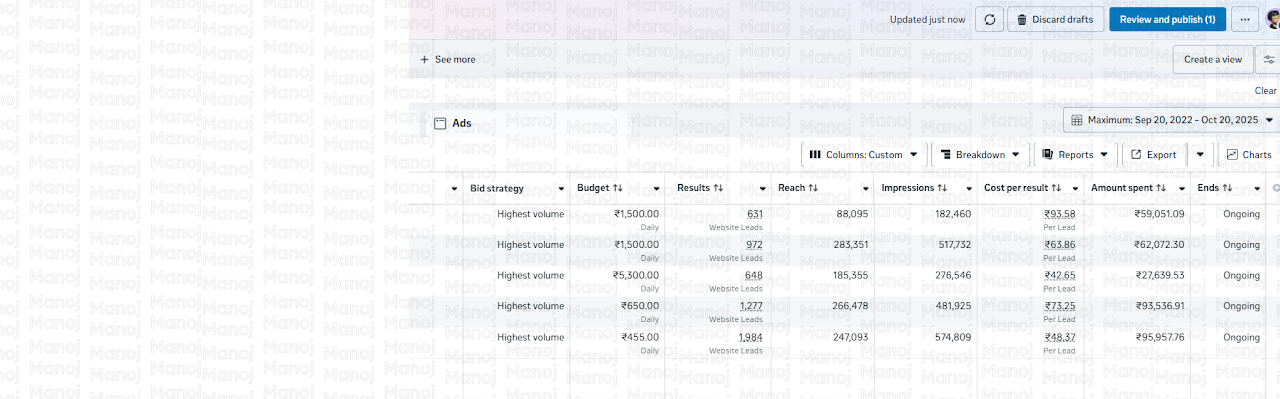
Task: Select the ₹650.00 daily budget cell
Action: [x=640, y=306]
